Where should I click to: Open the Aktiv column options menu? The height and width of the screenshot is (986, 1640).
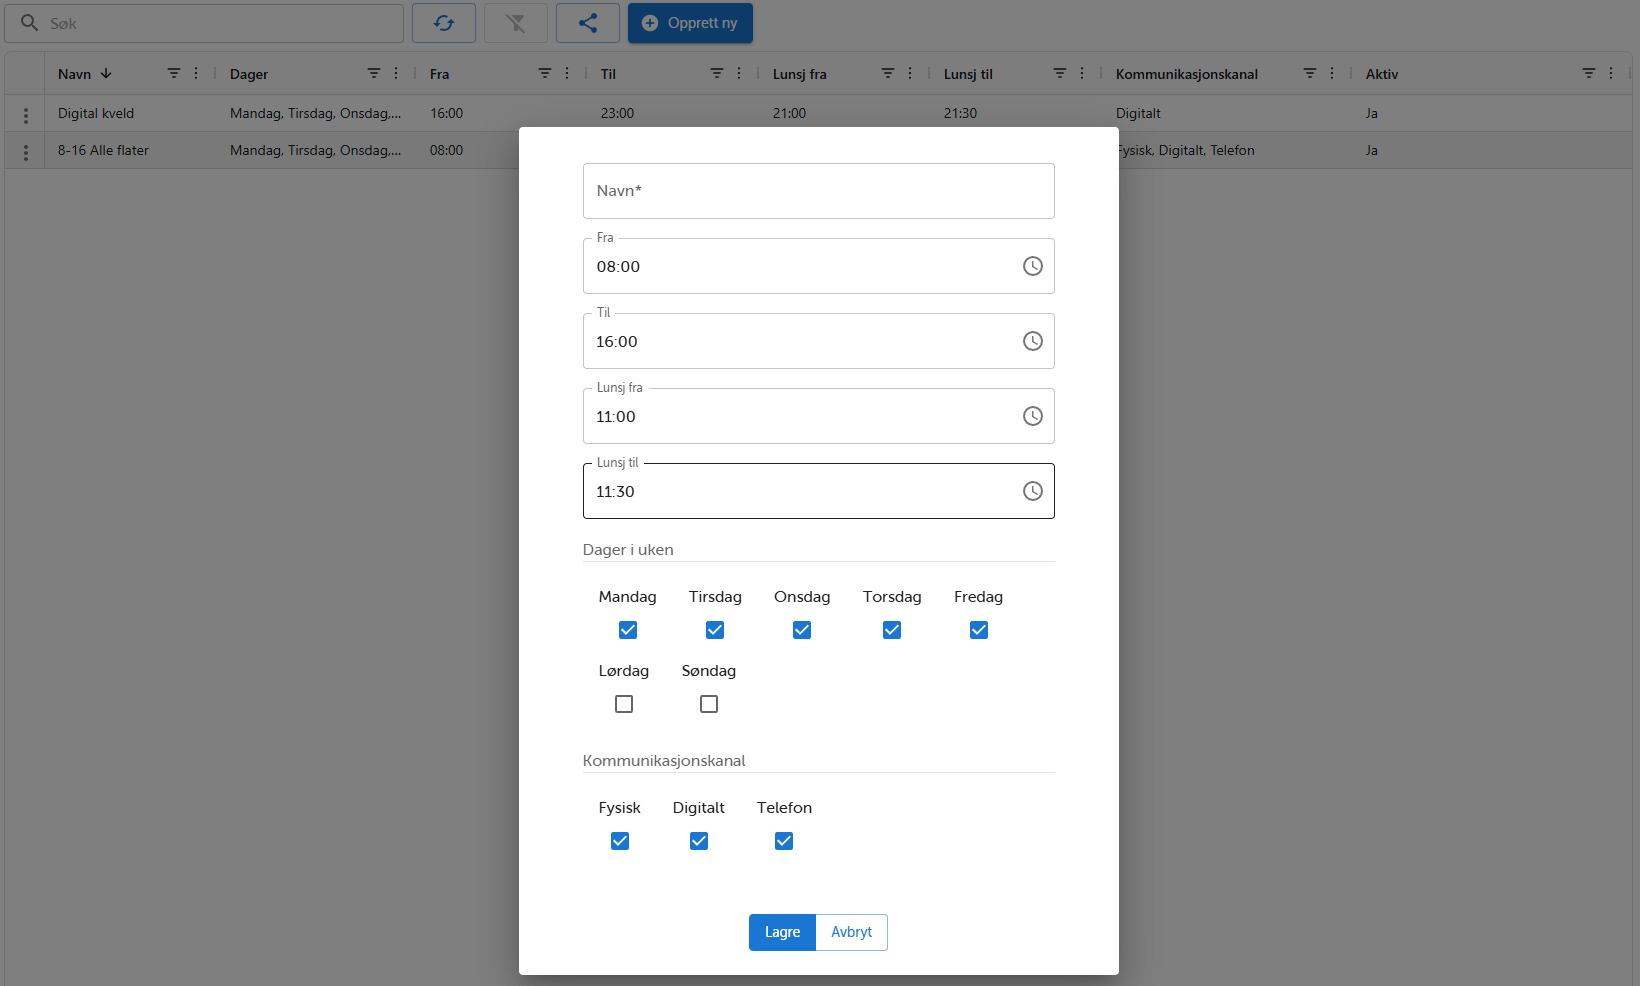point(1612,73)
